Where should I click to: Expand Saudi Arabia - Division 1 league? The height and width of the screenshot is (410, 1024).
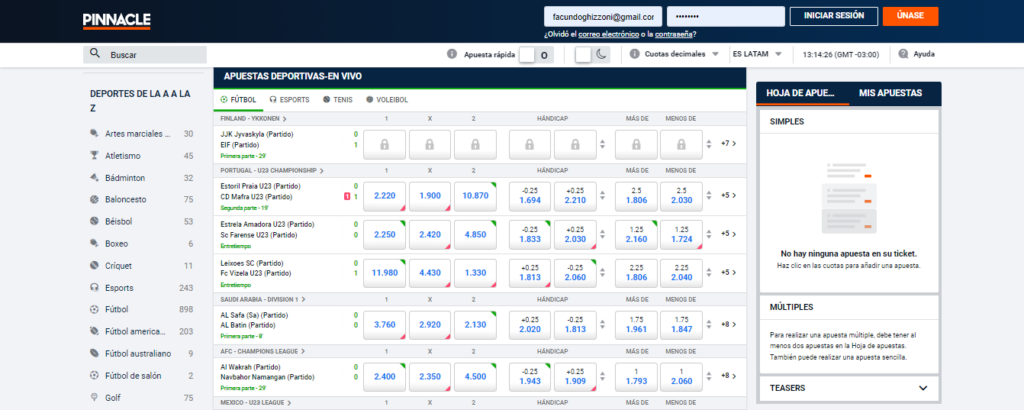(263, 299)
